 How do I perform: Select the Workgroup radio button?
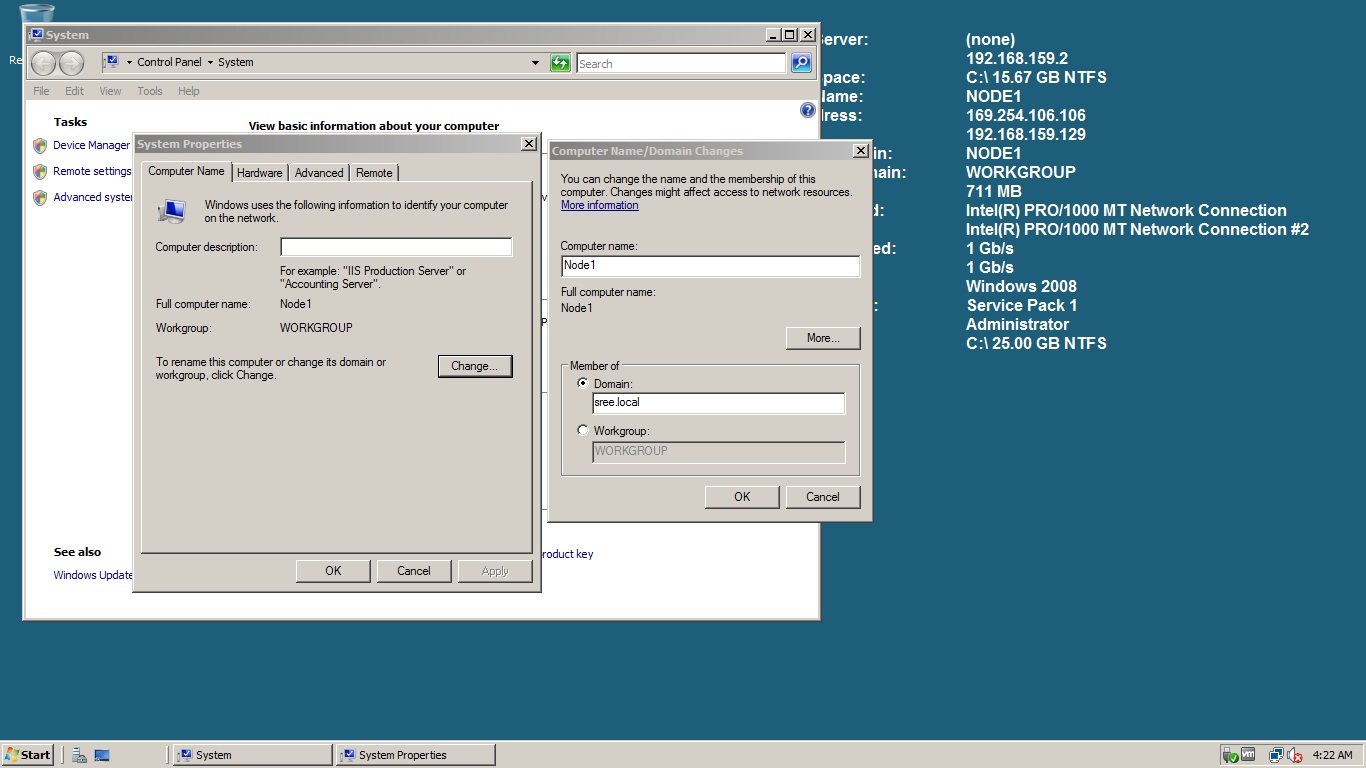coord(583,430)
